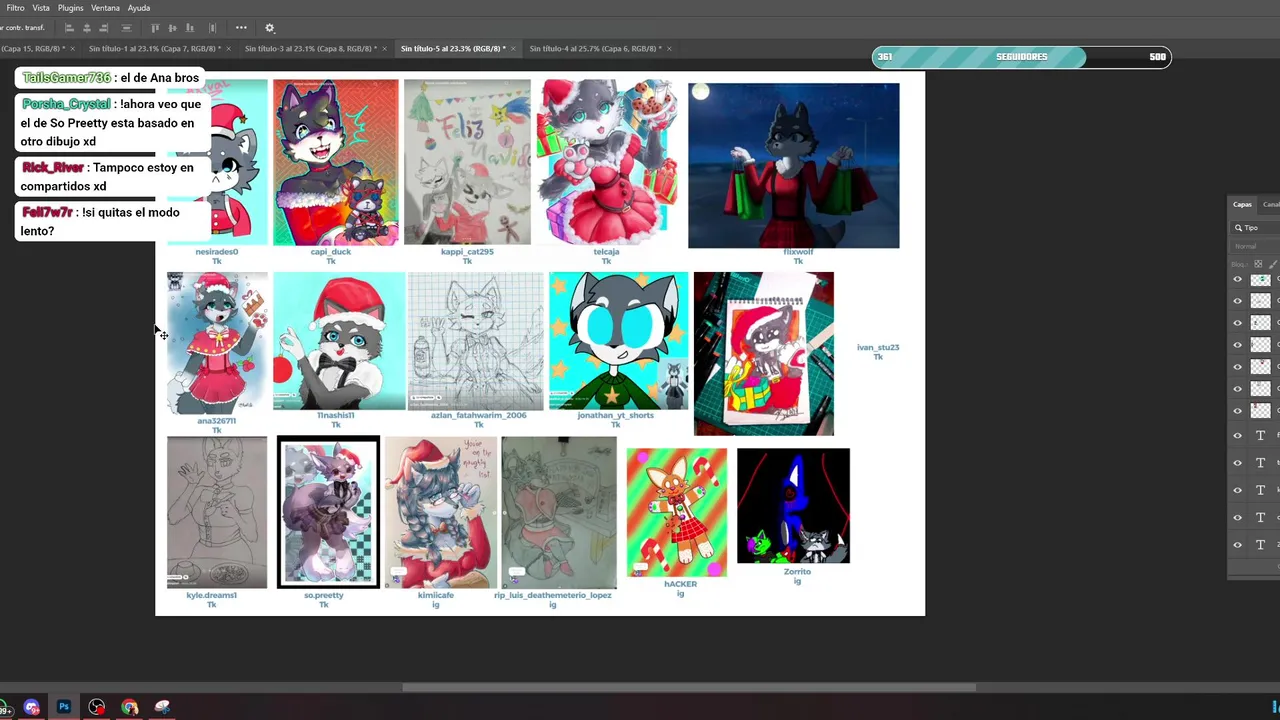
Task: Toggle visibility of the first text layer
Action: tap(1237, 436)
